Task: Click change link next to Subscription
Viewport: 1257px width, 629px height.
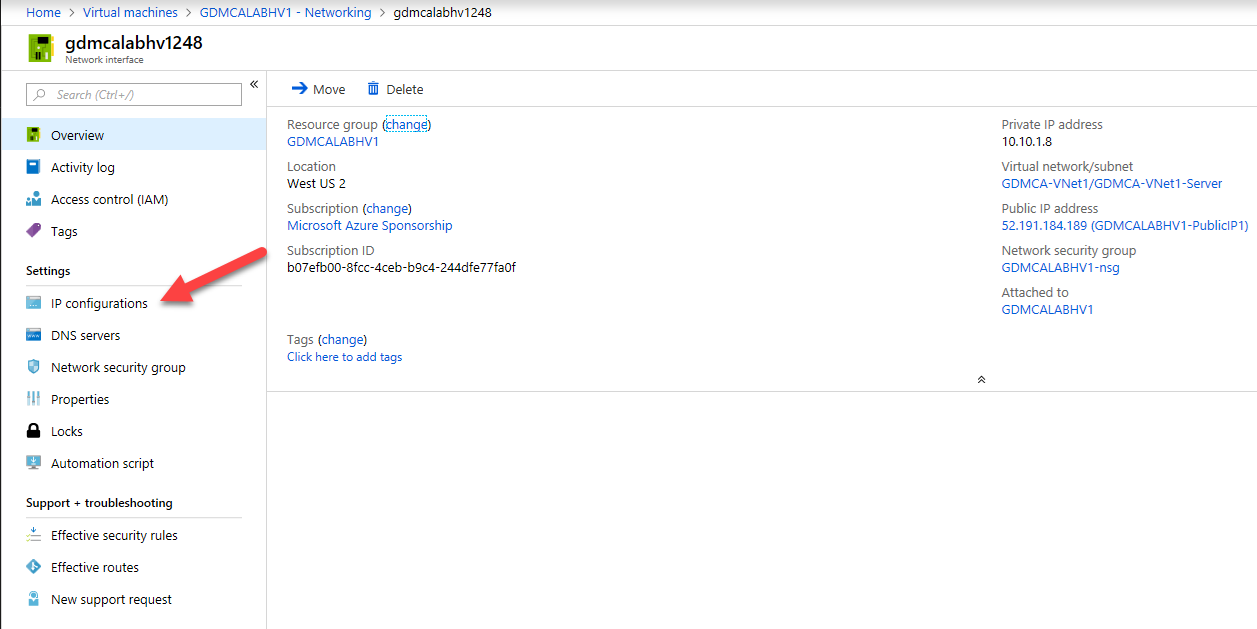Action: pyautogui.click(x=387, y=209)
